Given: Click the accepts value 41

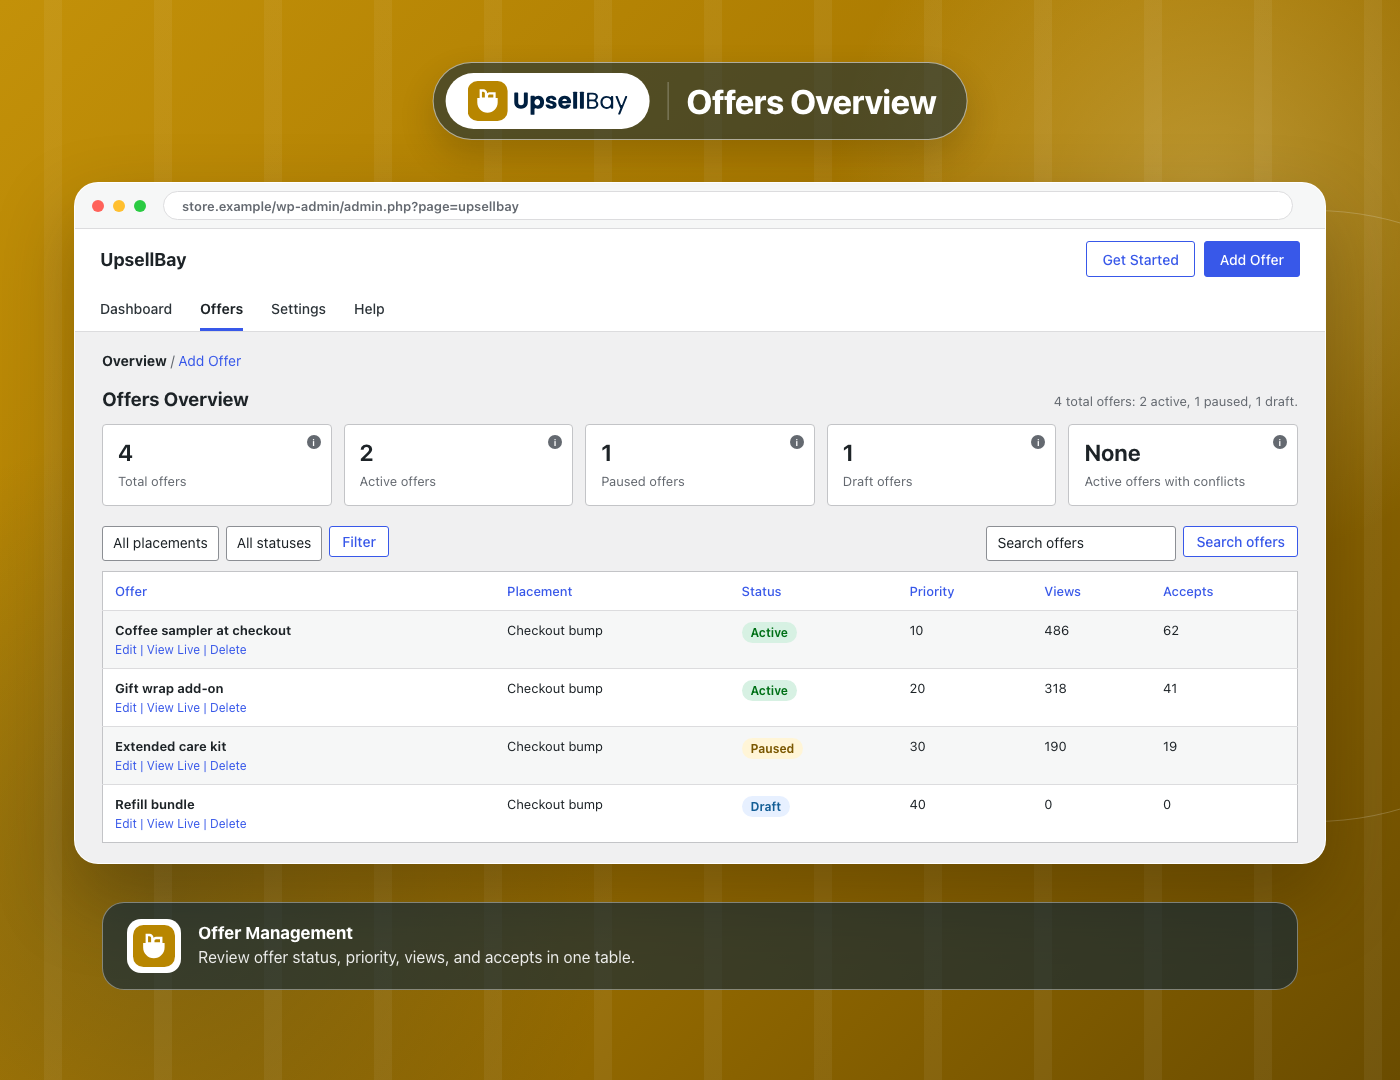Looking at the screenshot, I should pos(1170,689).
